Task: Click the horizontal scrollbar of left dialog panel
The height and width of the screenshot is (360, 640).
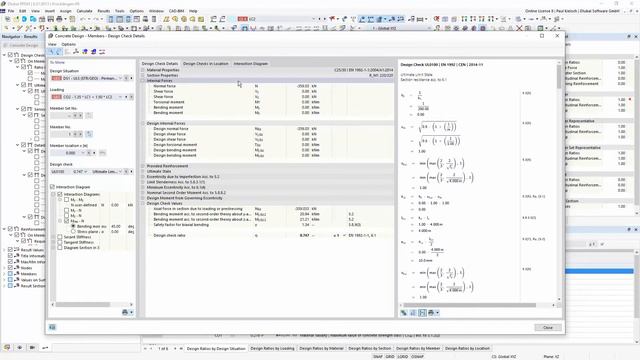Action: [x=82, y=304]
